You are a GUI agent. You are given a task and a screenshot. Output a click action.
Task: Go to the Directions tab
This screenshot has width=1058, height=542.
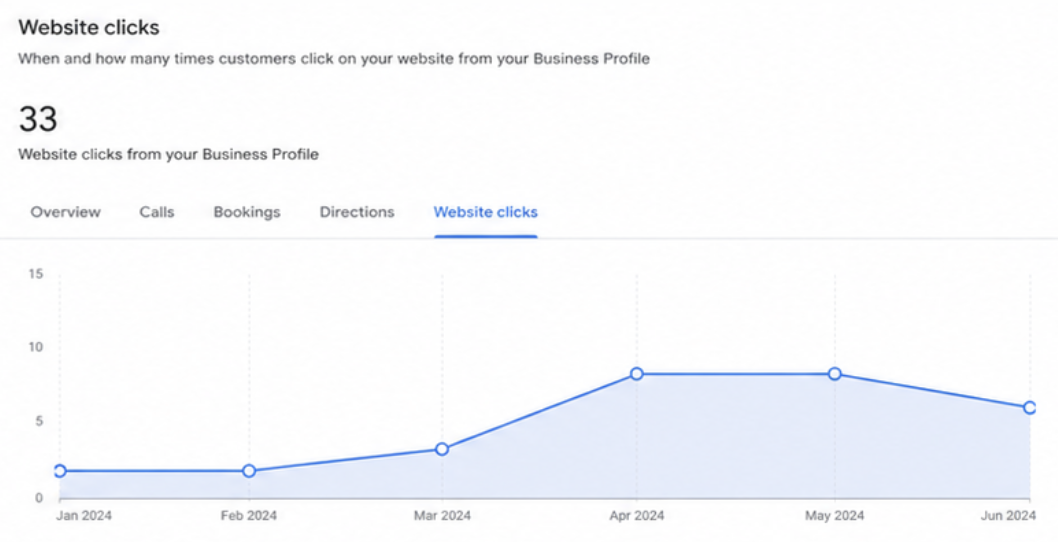coord(357,212)
